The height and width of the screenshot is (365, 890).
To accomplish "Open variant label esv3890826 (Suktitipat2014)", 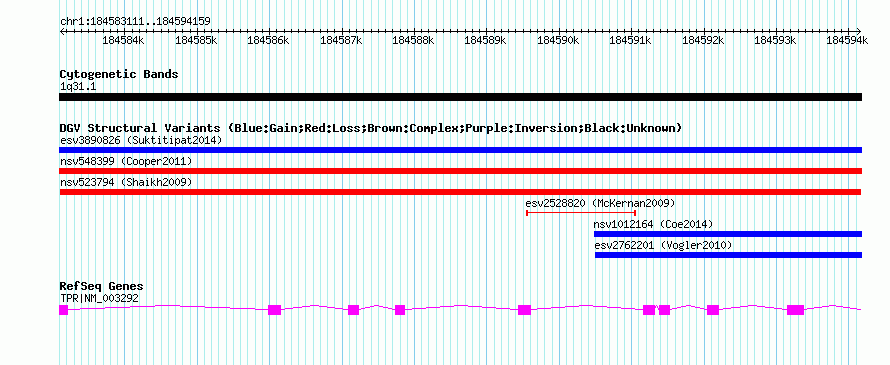I will [x=141, y=140].
